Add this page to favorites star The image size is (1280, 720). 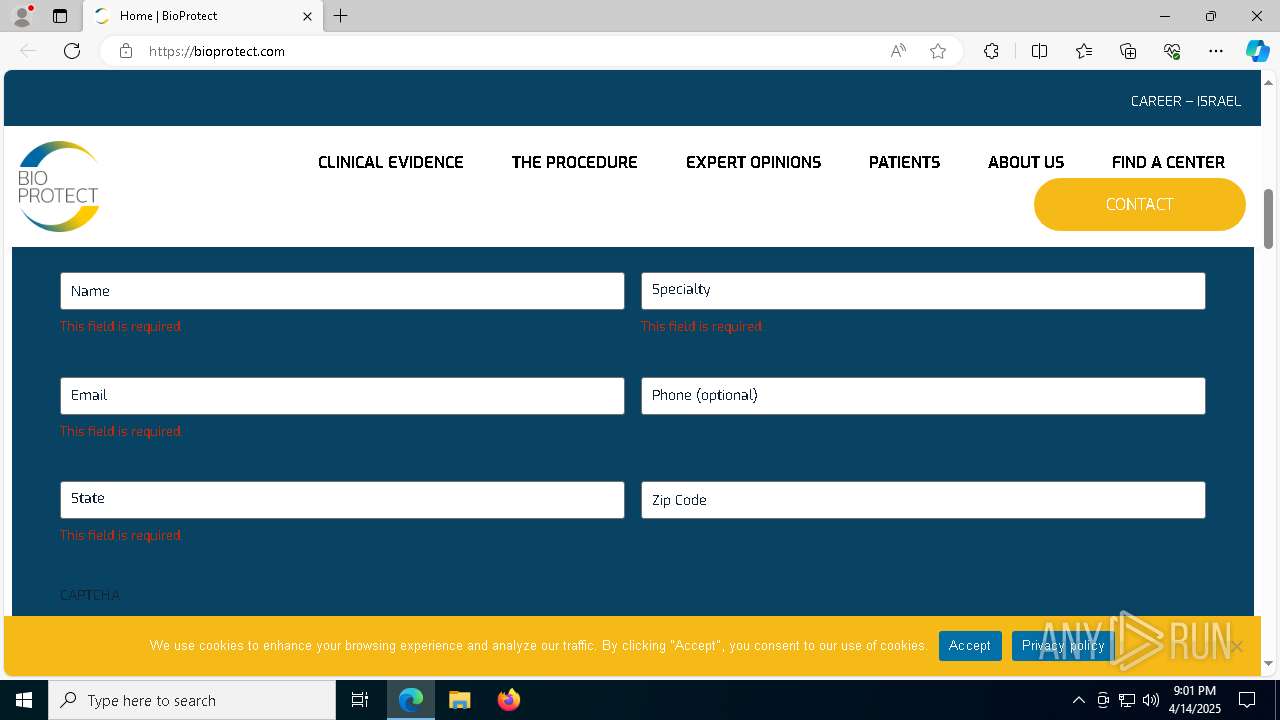pos(938,51)
